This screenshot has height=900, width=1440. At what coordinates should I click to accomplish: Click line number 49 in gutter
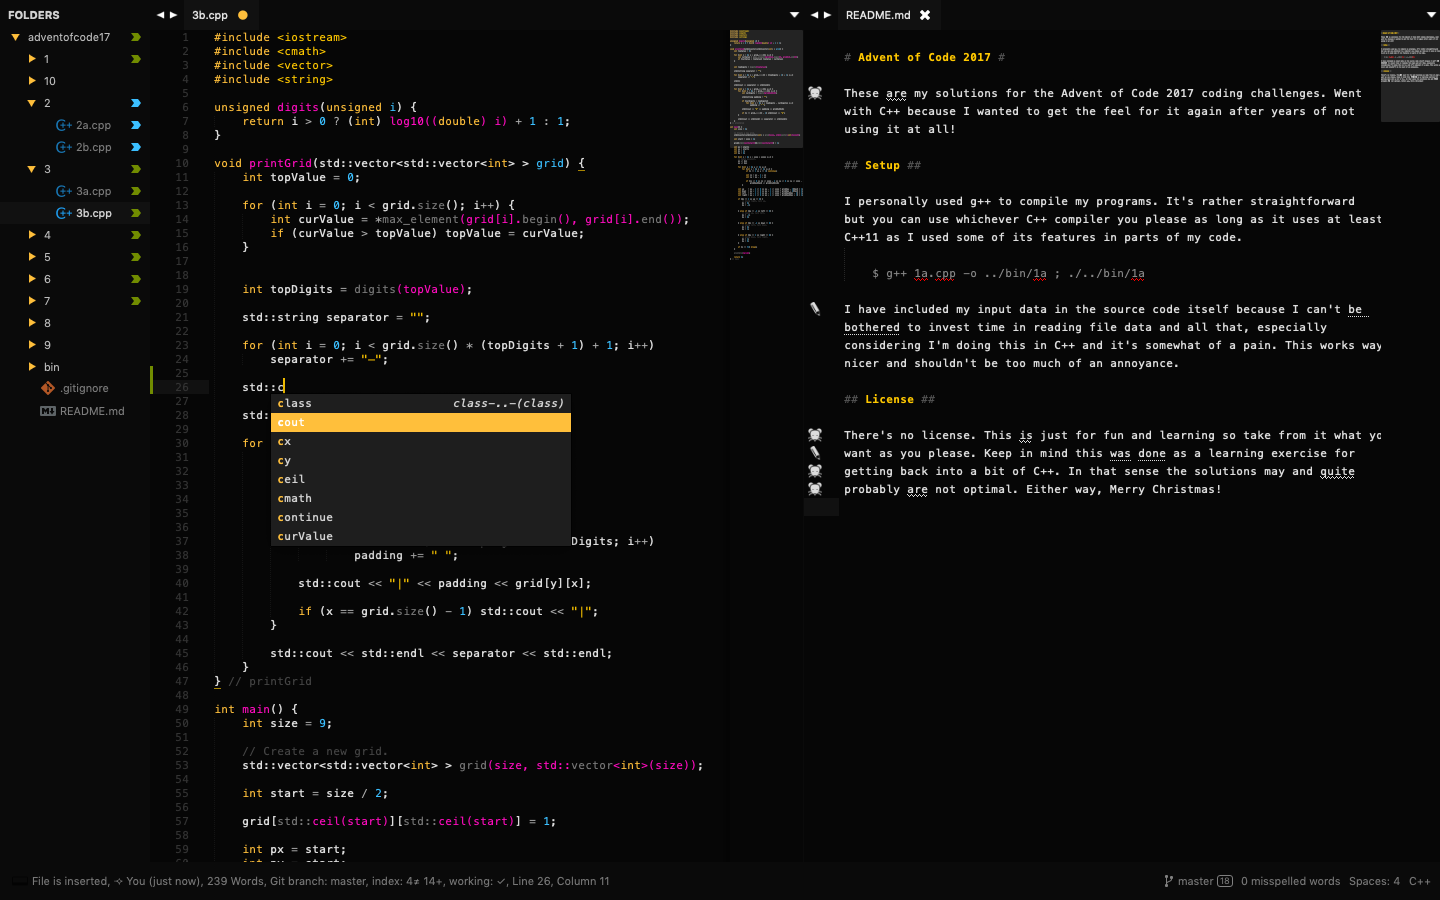(x=181, y=709)
